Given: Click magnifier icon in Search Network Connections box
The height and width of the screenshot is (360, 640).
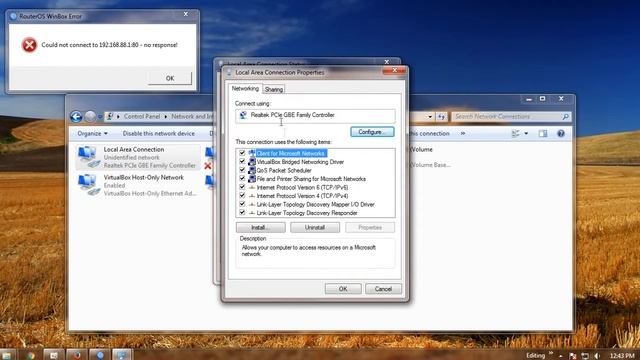Looking at the screenshot, I should click(565, 117).
